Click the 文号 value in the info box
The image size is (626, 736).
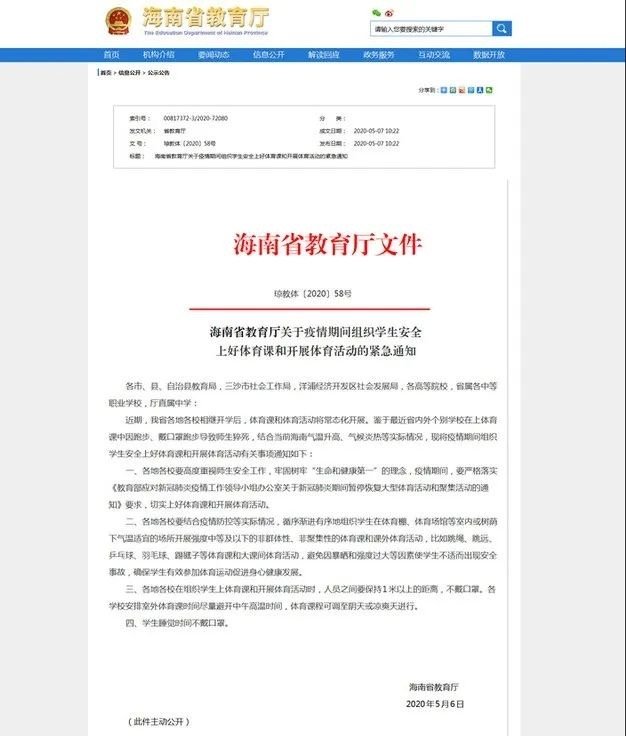[190, 144]
